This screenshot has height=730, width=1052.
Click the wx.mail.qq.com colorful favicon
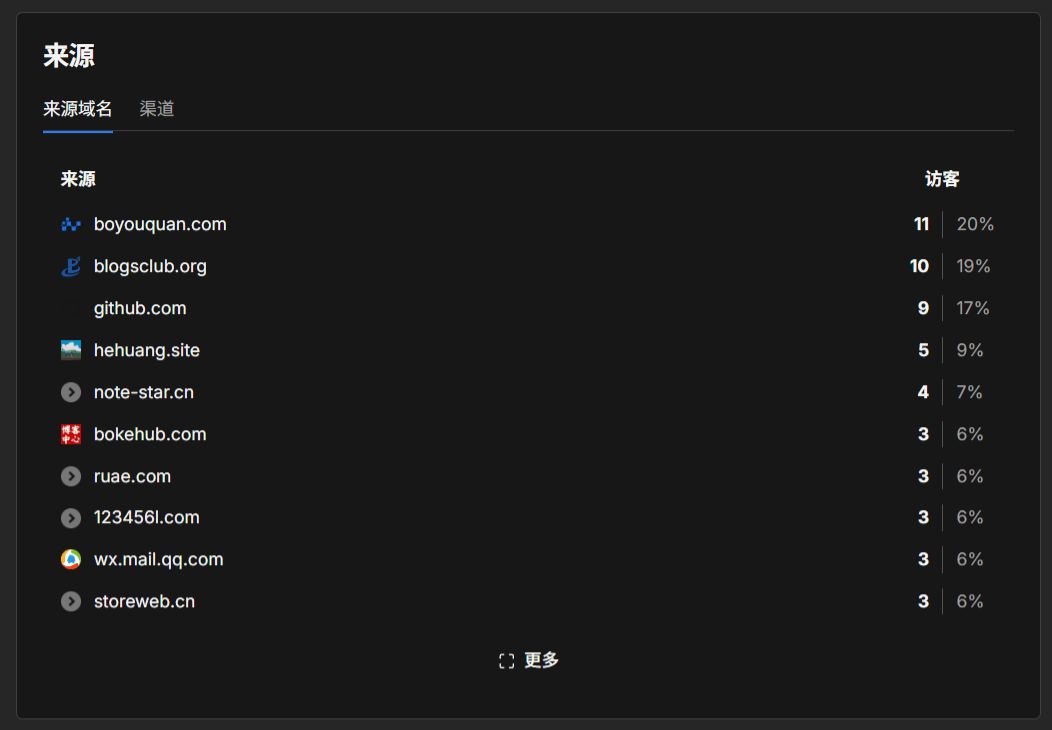(70, 560)
